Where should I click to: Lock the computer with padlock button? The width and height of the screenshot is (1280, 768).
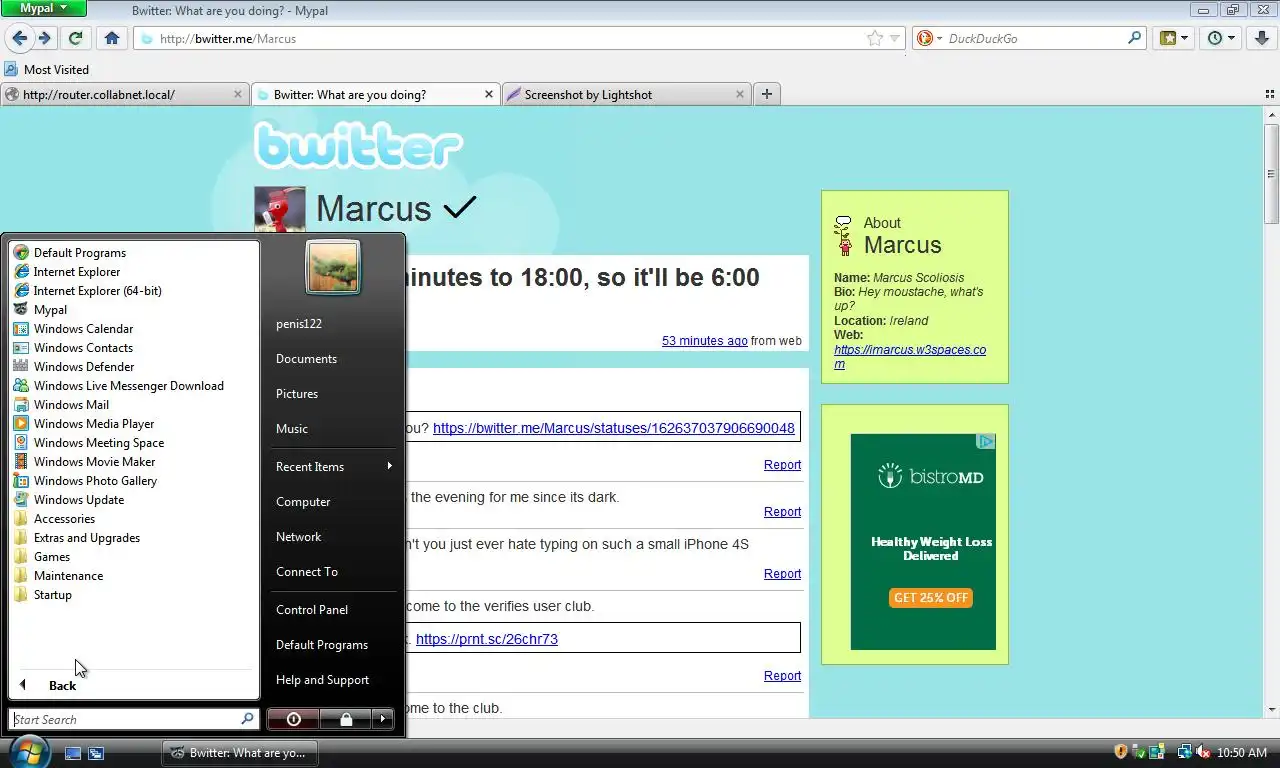coord(346,719)
